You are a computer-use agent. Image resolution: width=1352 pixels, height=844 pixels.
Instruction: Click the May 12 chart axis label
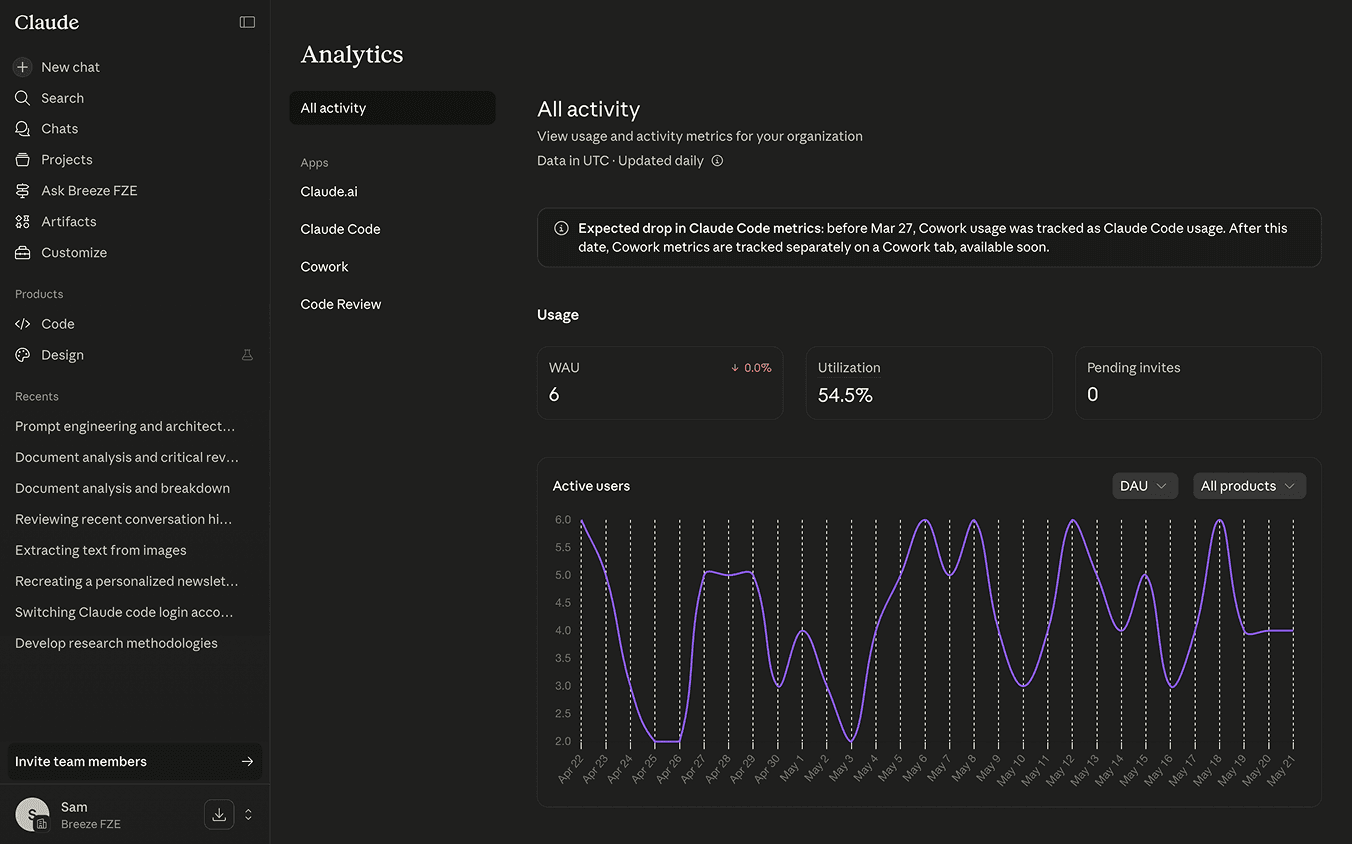(x=1062, y=770)
